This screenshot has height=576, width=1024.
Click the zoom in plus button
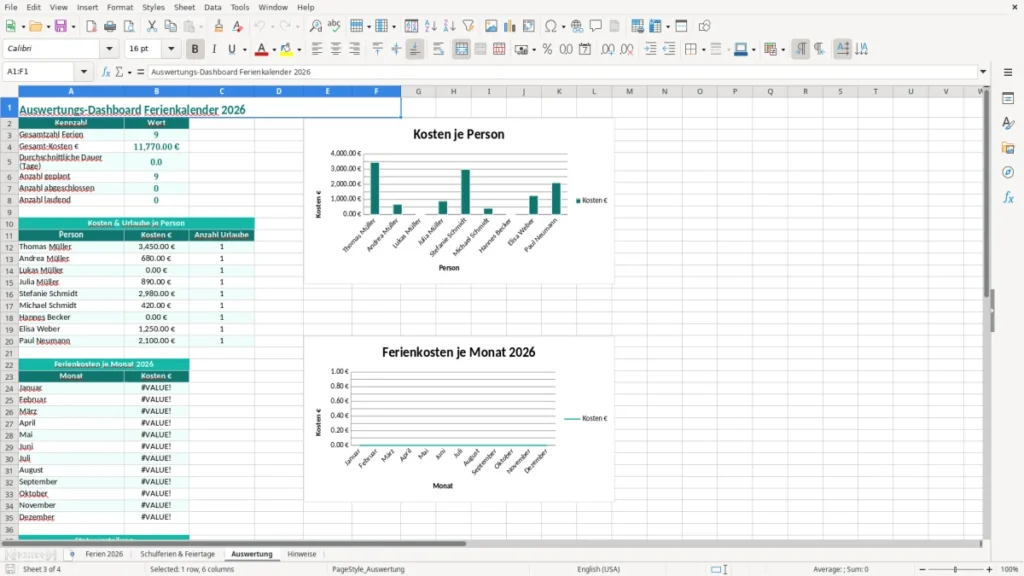coord(989,569)
